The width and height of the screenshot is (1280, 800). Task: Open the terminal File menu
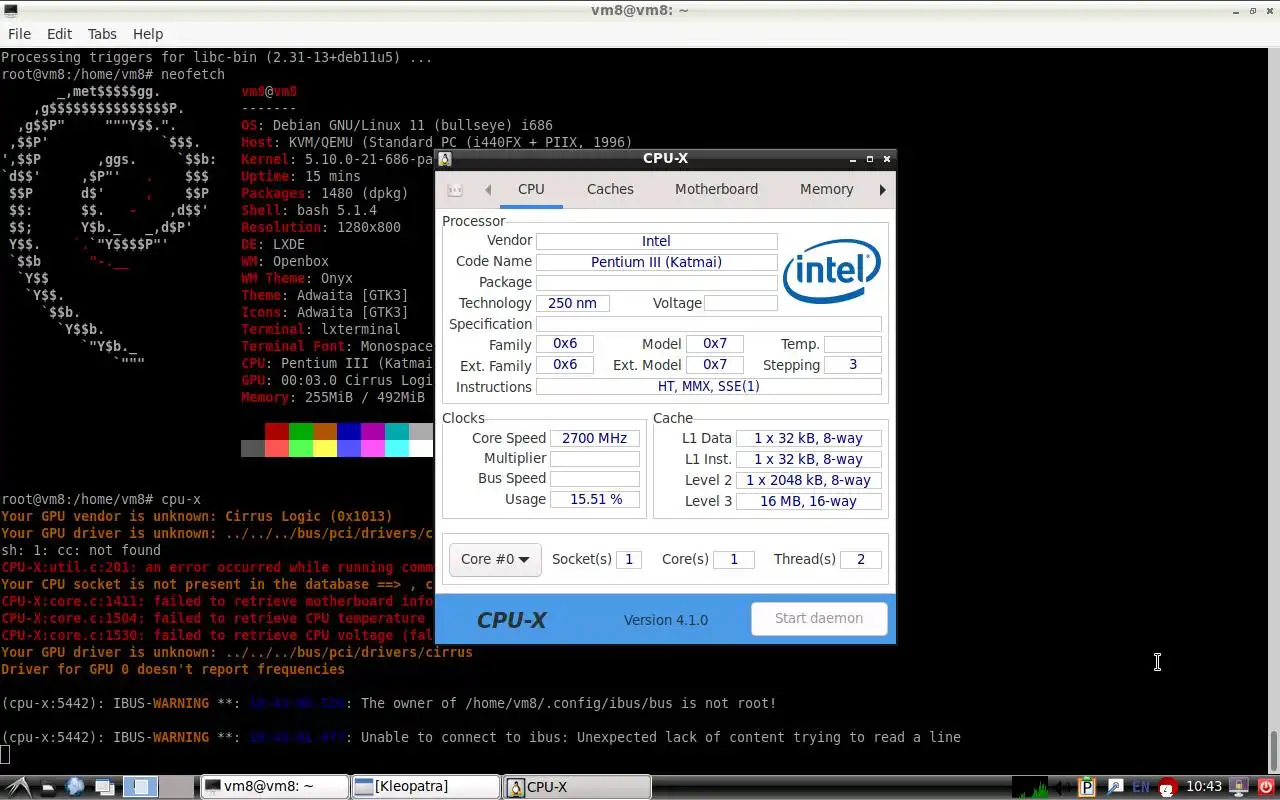click(19, 33)
